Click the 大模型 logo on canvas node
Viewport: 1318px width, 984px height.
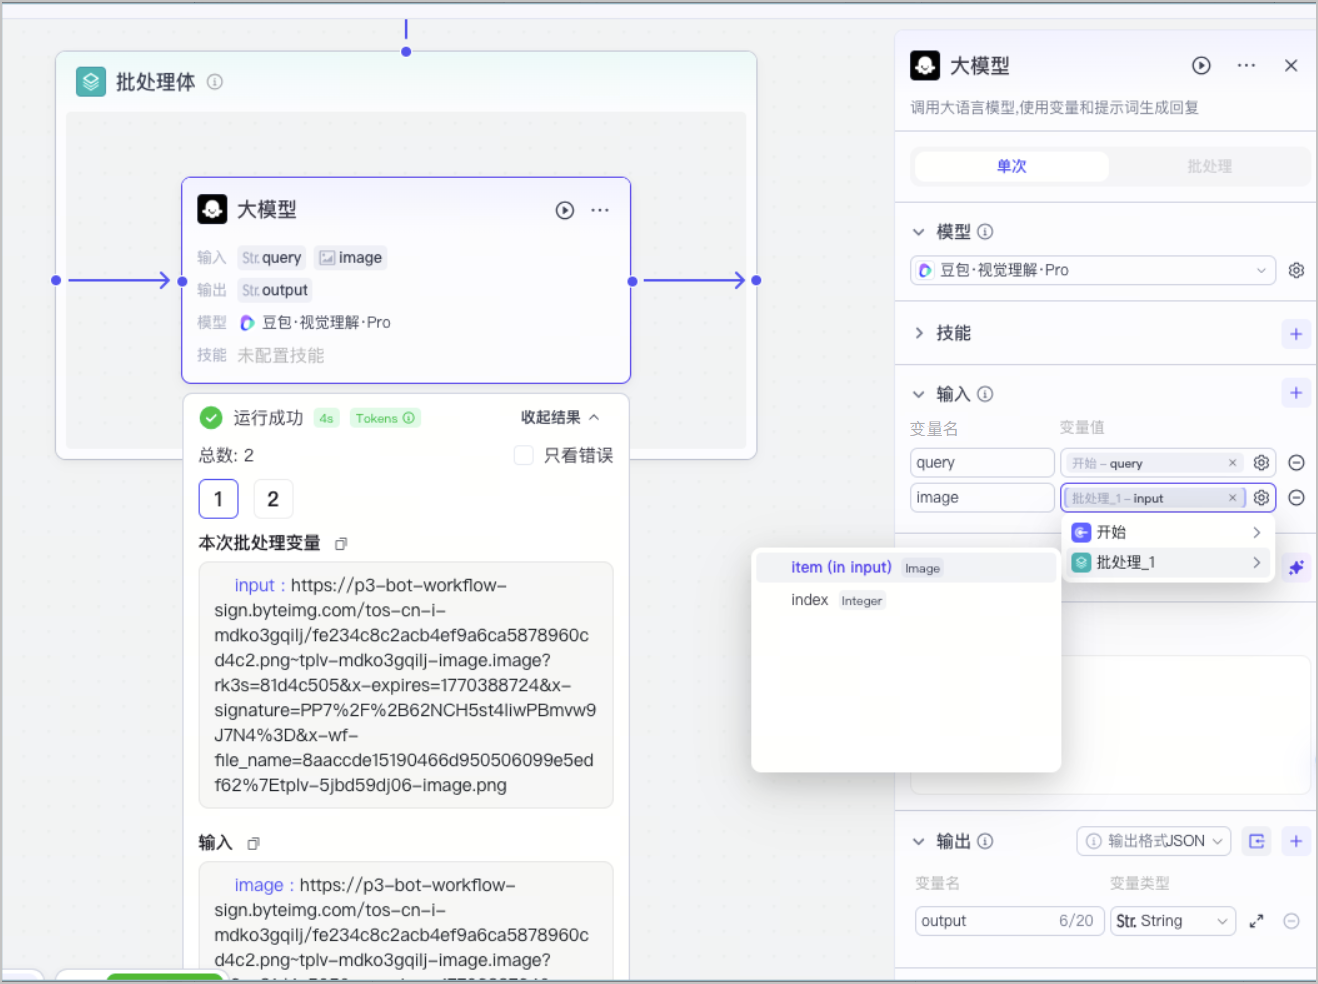tap(212, 209)
